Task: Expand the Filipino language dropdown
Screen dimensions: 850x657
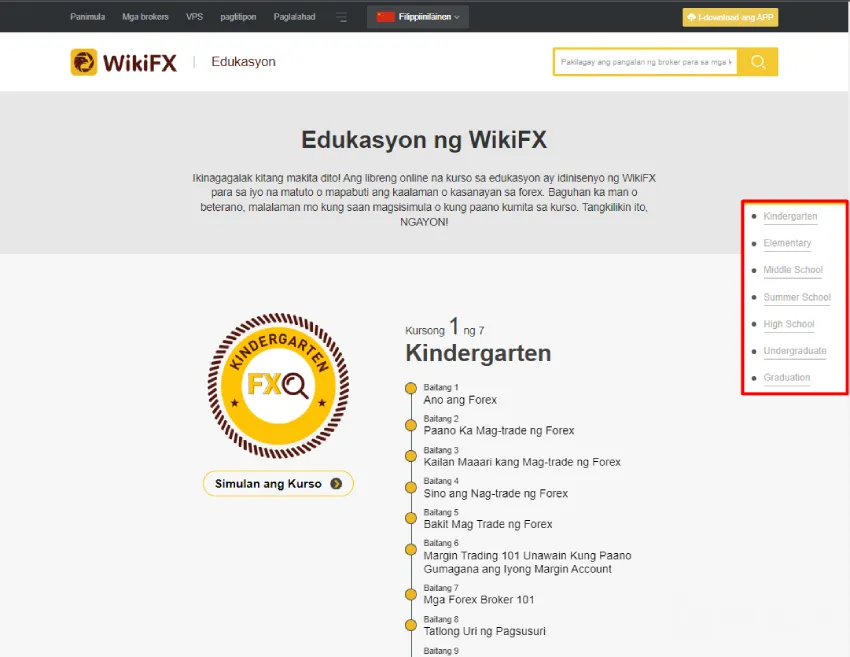Action: coord(418,17)
